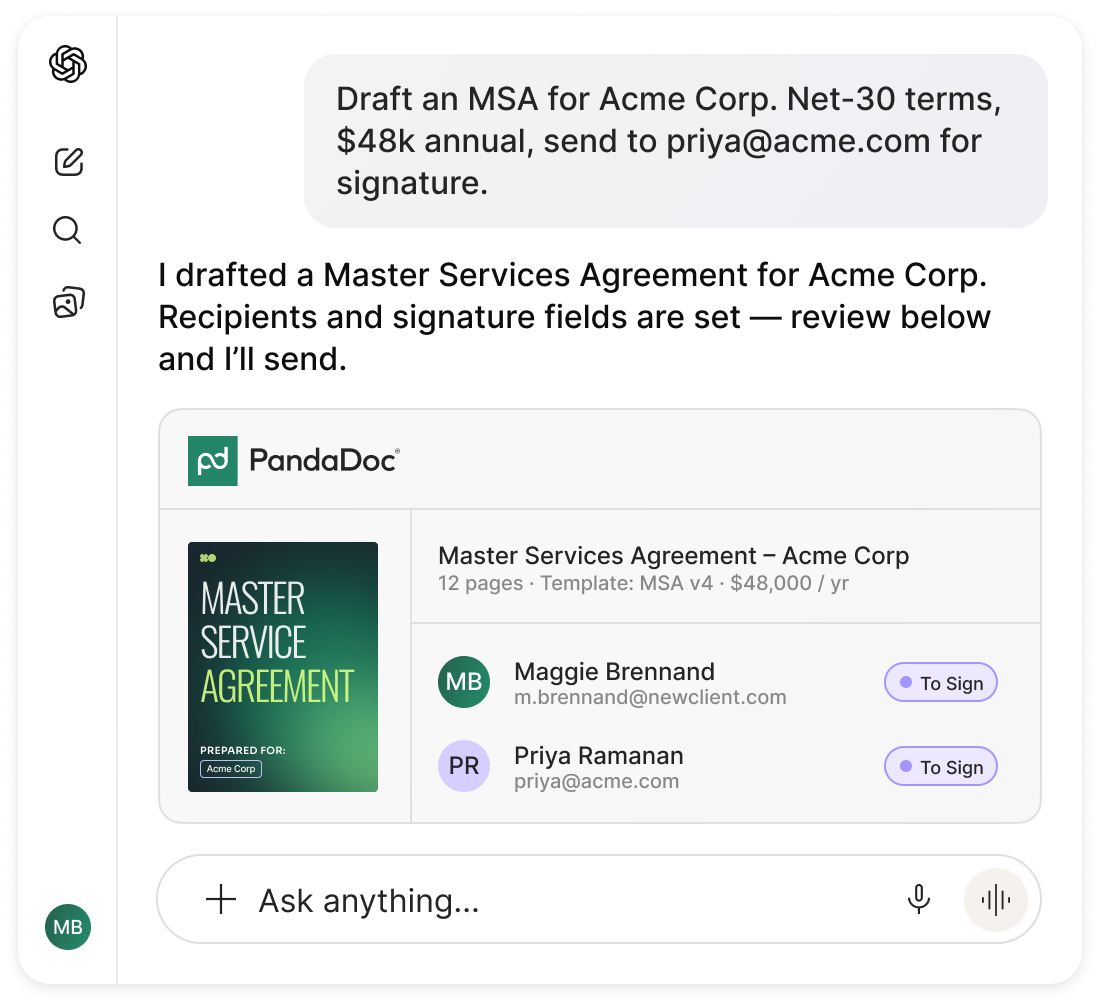
Task: Open the Master Services Agreement – Acme Corp title
Action: pyautogui.click(x=673, y=556)
